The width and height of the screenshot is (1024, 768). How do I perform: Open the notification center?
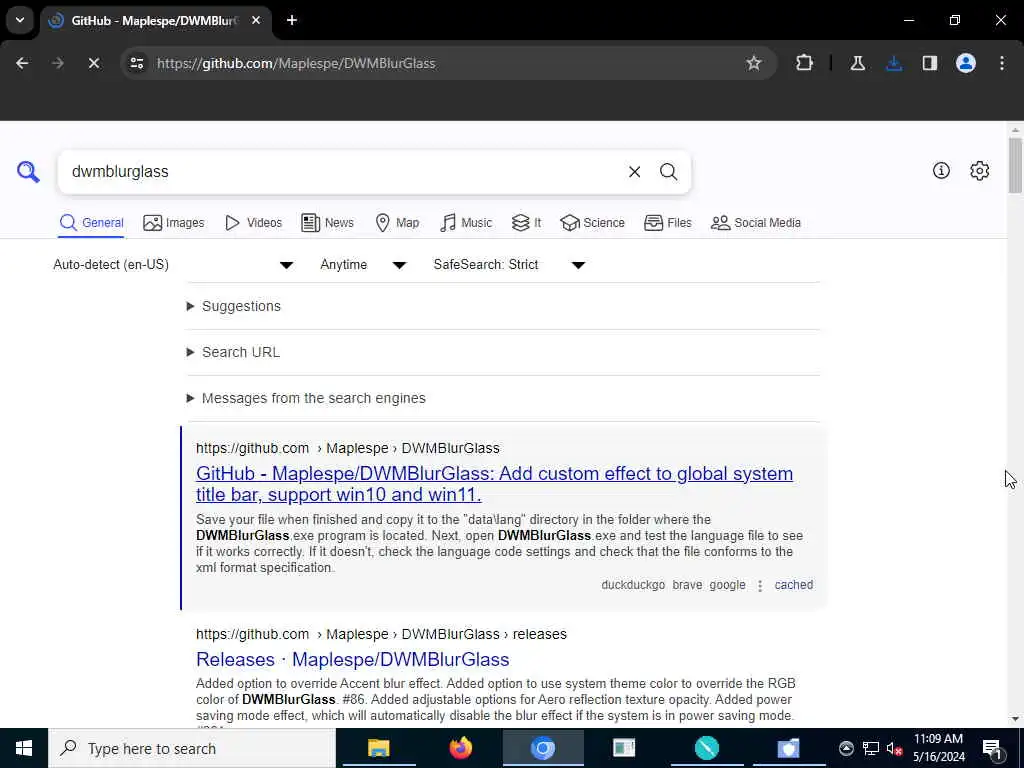pos(993,748)
